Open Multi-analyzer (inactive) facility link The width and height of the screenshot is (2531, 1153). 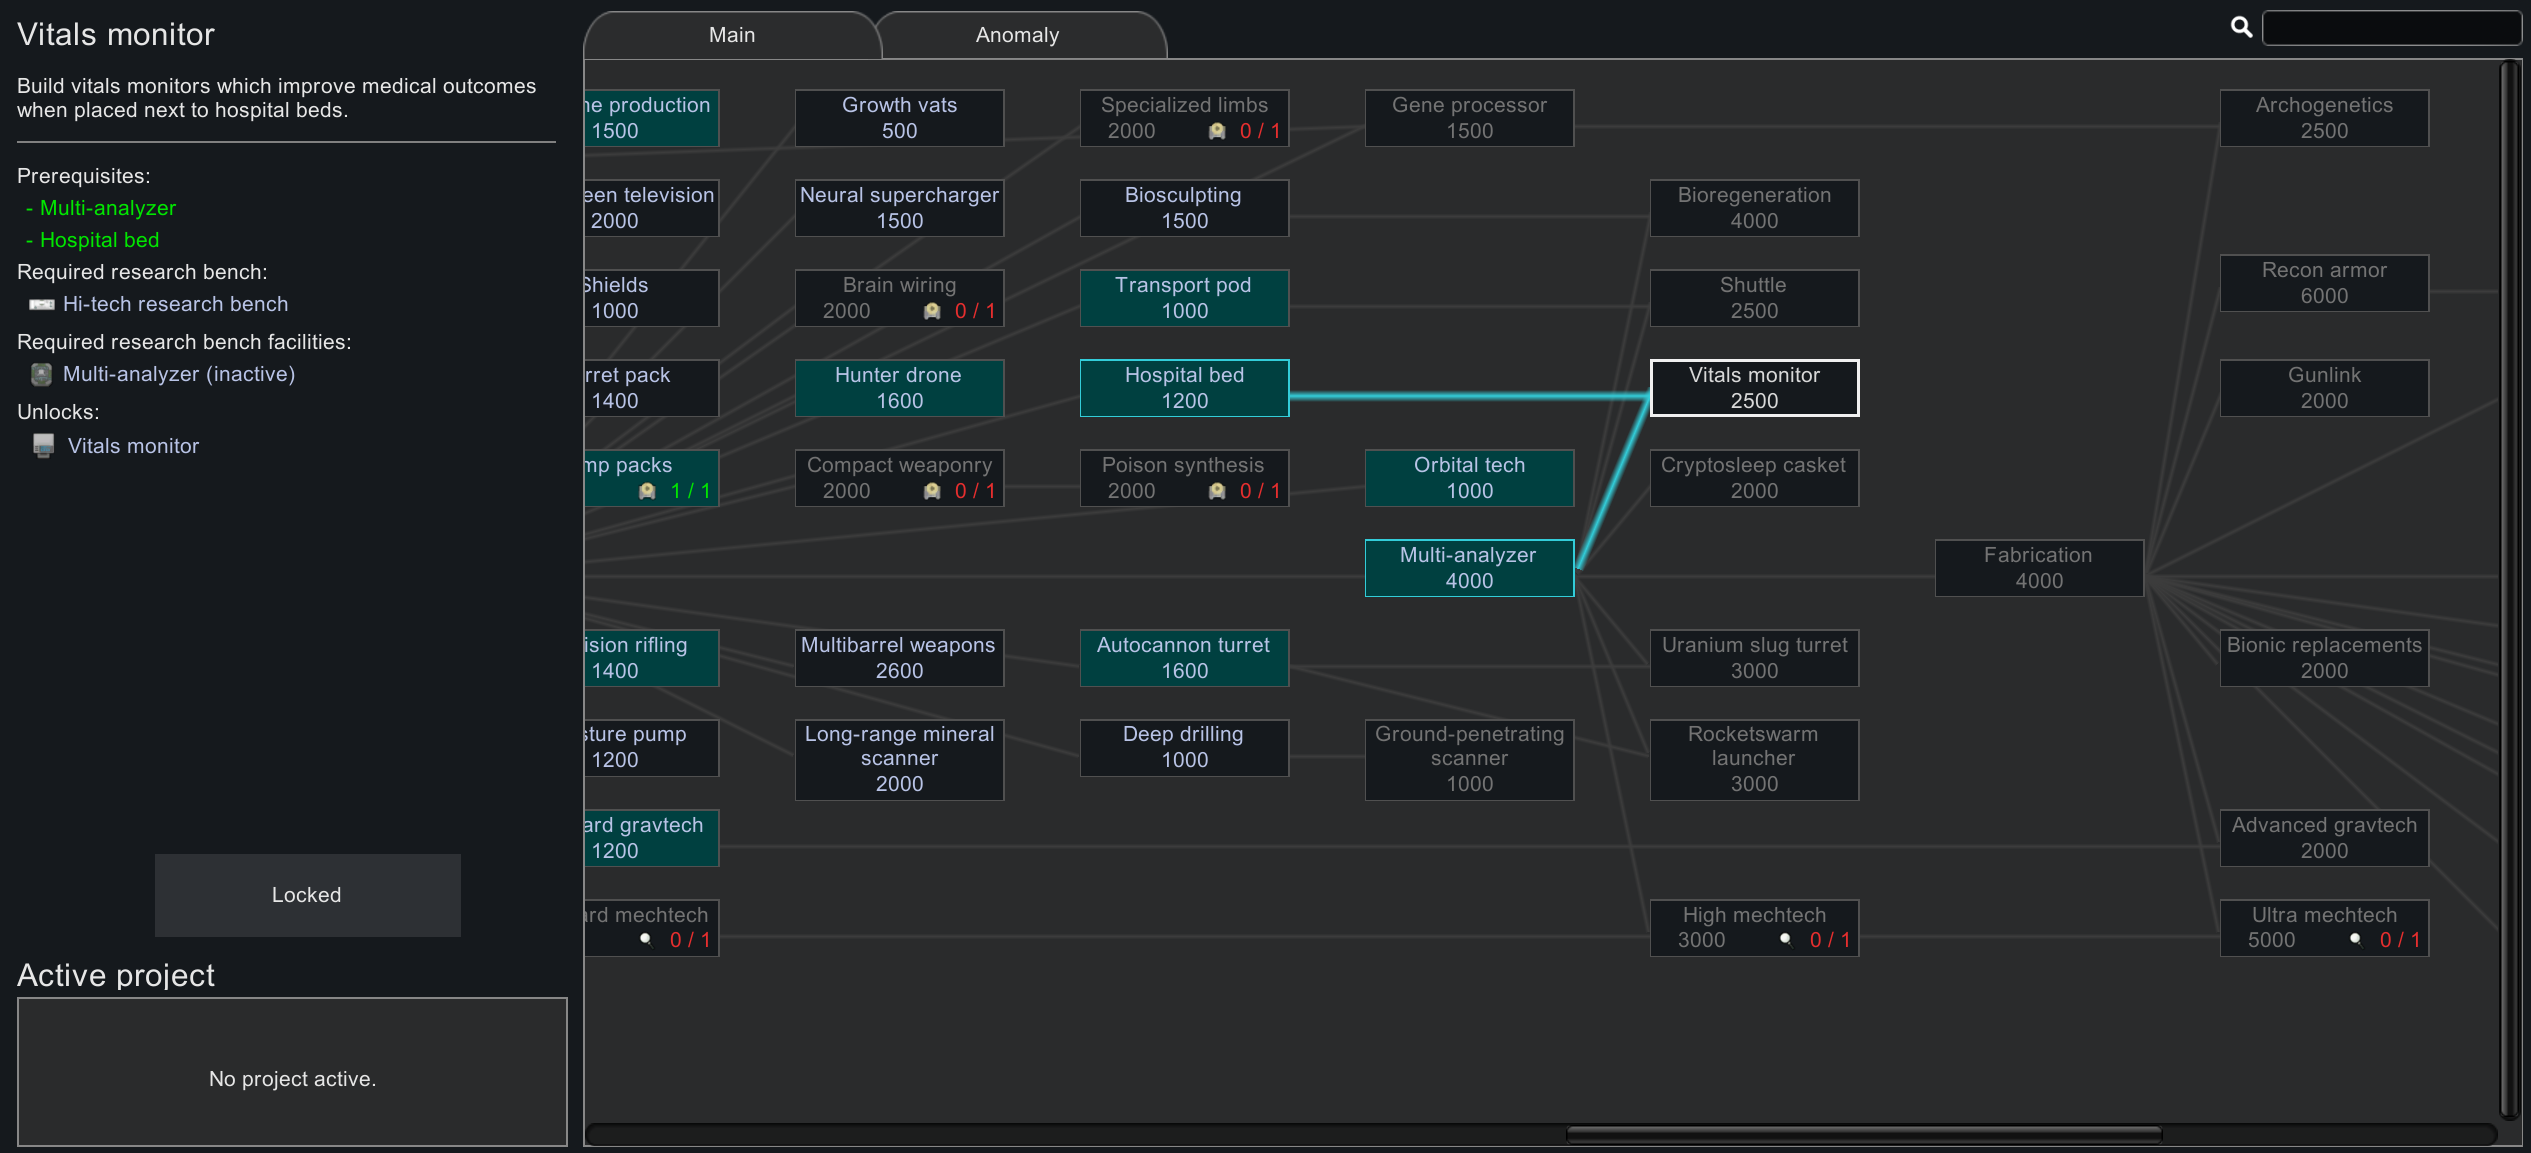point(179,374)
